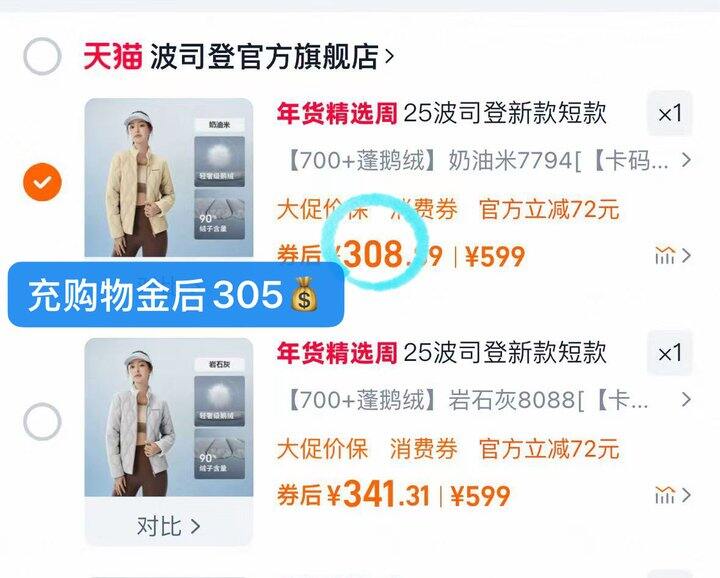Tap the money bag emoji on blue banner
720x578 pixels.
(304, 294)
